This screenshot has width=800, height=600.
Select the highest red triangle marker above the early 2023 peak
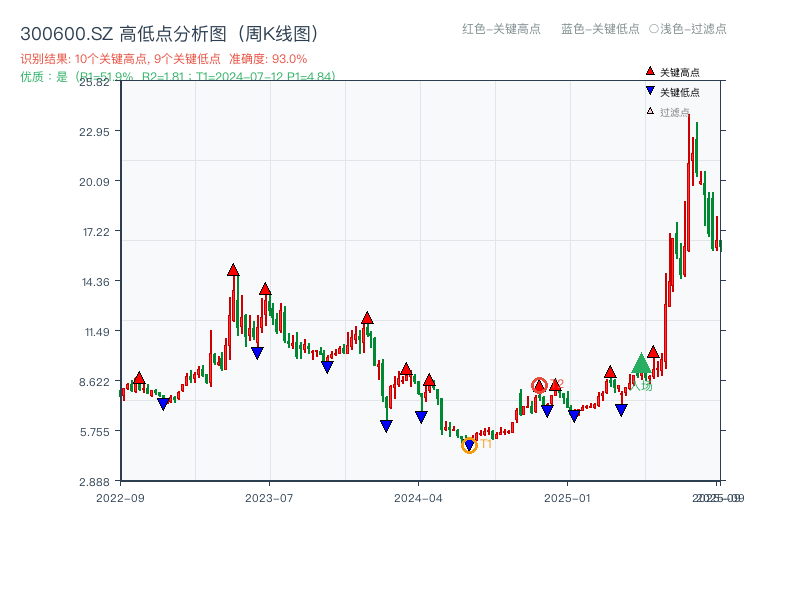click(233, 269)
